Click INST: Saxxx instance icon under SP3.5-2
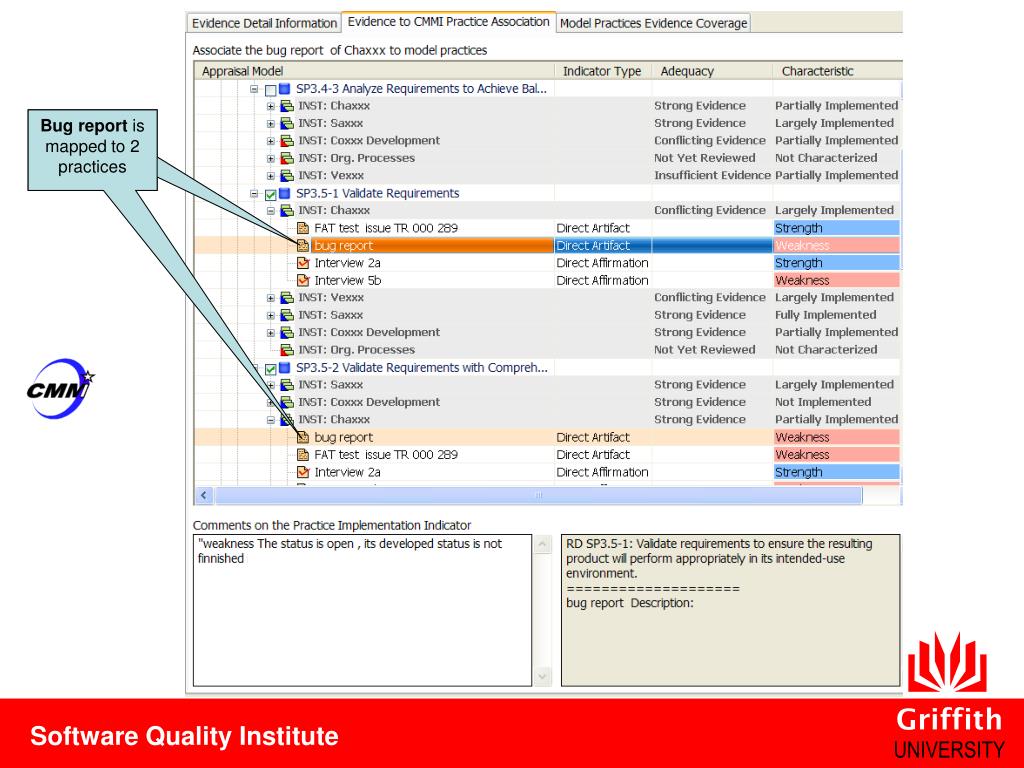Screen dimensions: 1024x768 click(287, 385)
